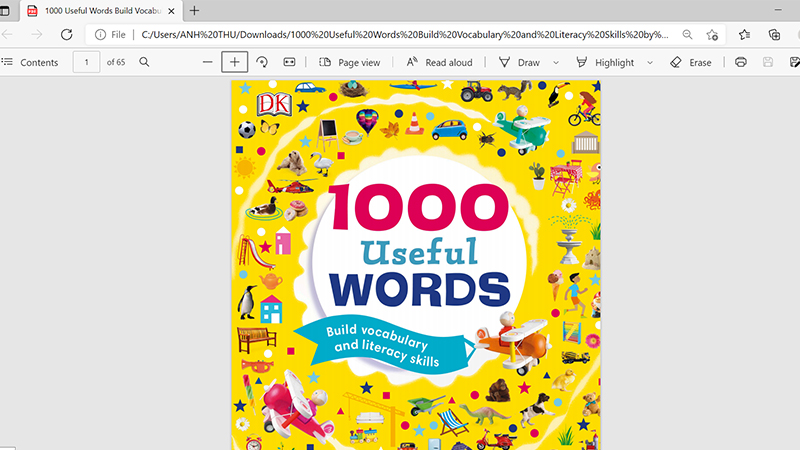Viewport: 800px width, 450px height.
Task: Zoom out with the minus icon
Action: click(x=207, y=62)
